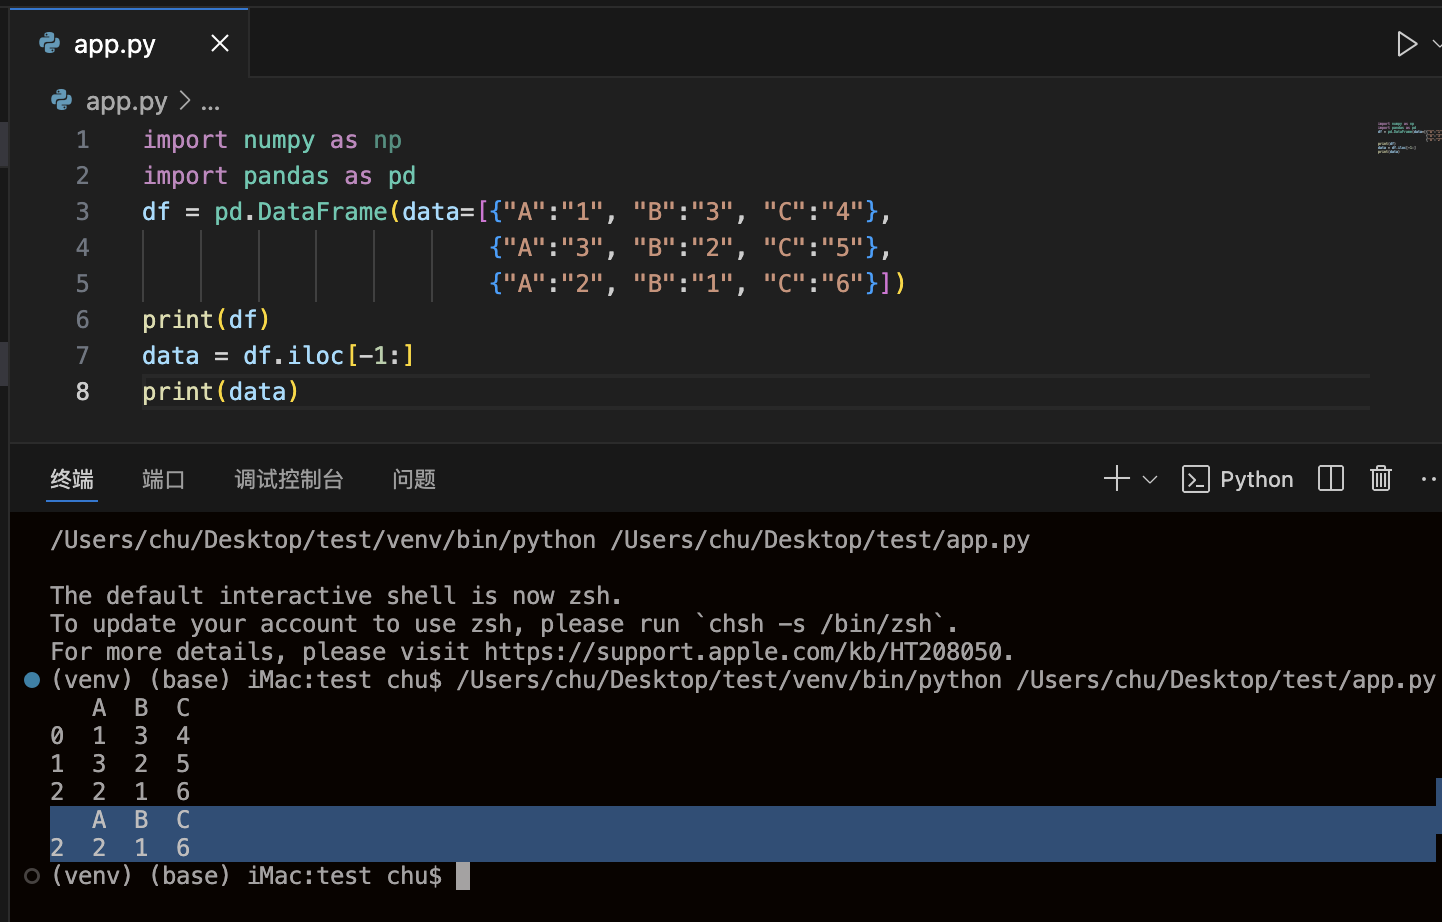This screenshot has height=922, width=1442.
Task: Open the run options dropdown arrow
Action: point(1436,44)
